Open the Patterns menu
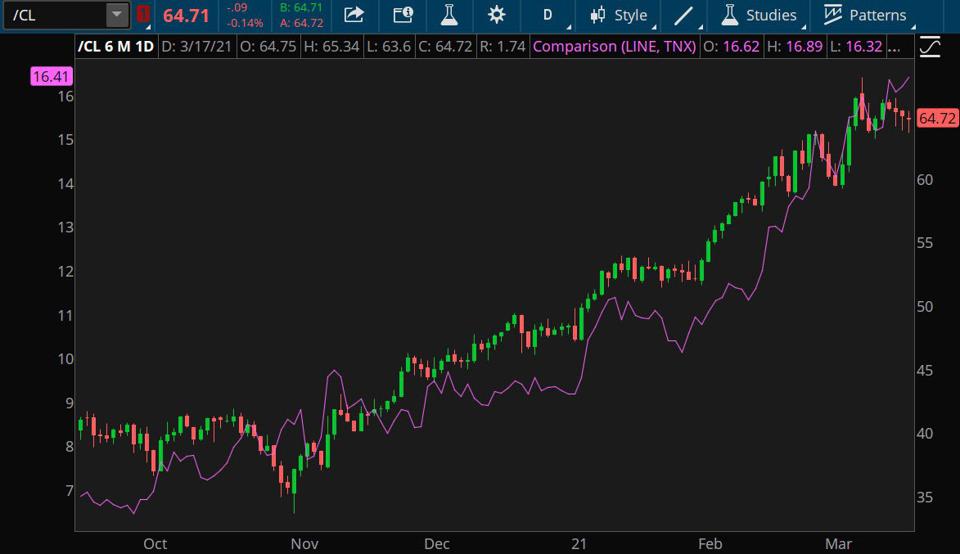The width and height of the screenshot is (960, 554). (866, 15)
